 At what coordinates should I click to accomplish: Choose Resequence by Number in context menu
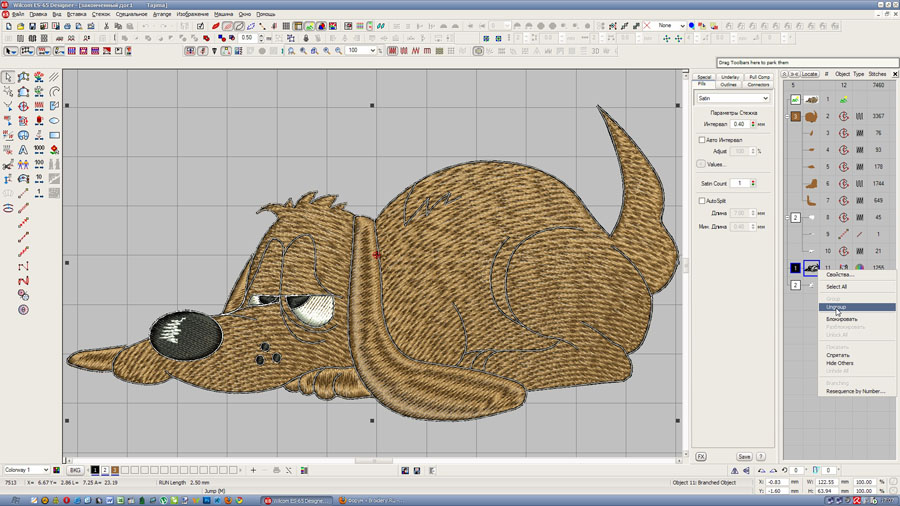(x=855, y=391)
